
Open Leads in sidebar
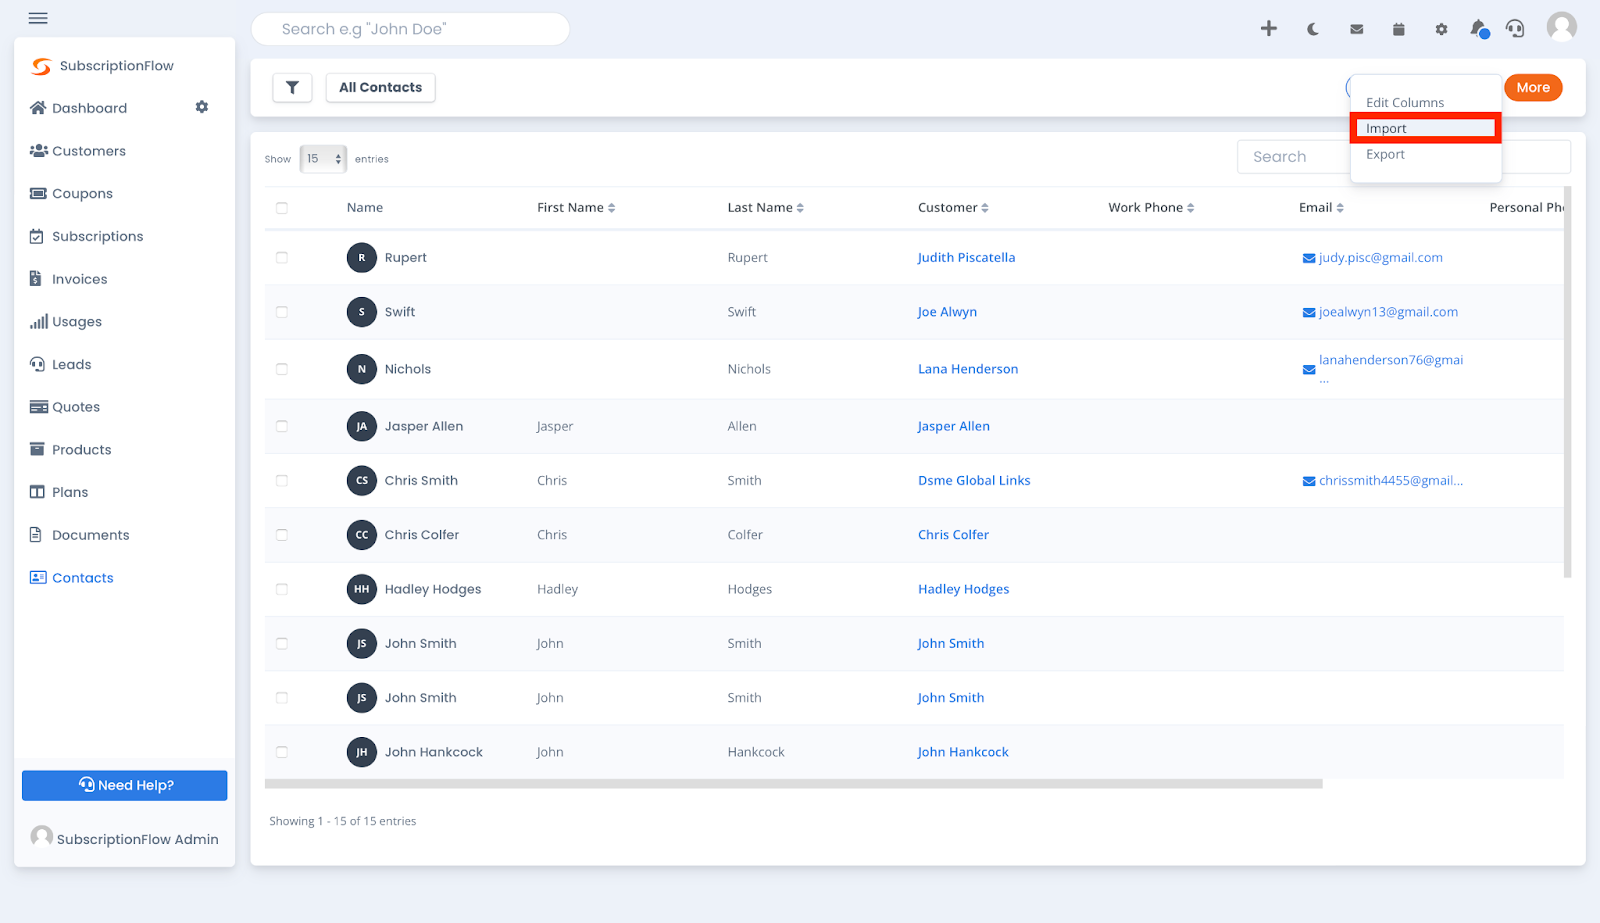[60, 365]
